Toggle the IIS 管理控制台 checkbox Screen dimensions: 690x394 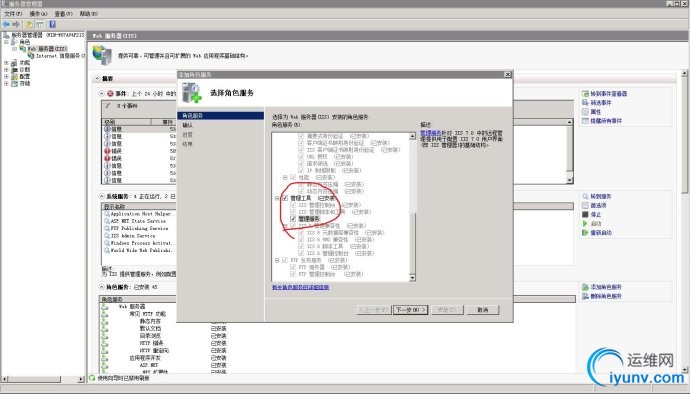click(293, 205)
